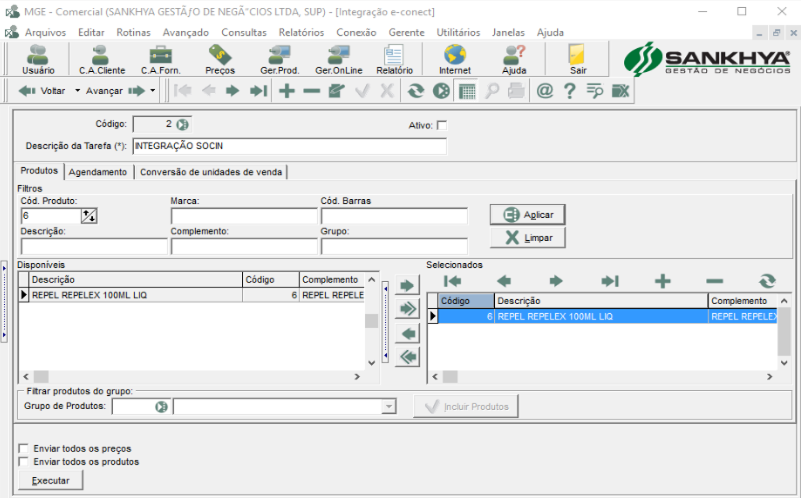Open the Arquivos menu
Screen dimensions: 801x498
tap(45, 32)
